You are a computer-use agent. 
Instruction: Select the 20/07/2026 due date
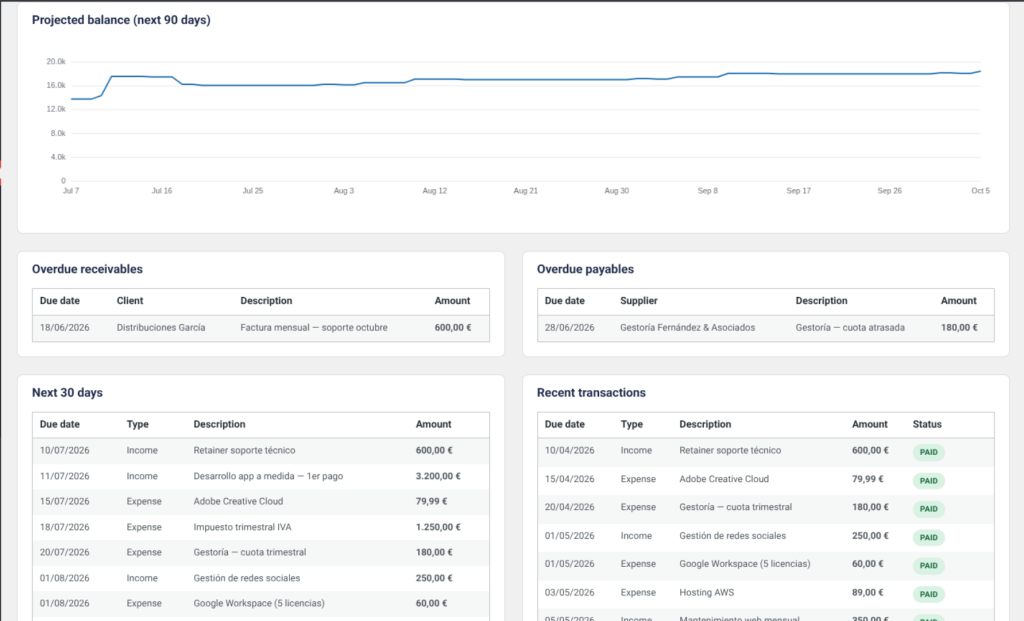[x=65, y=552]
